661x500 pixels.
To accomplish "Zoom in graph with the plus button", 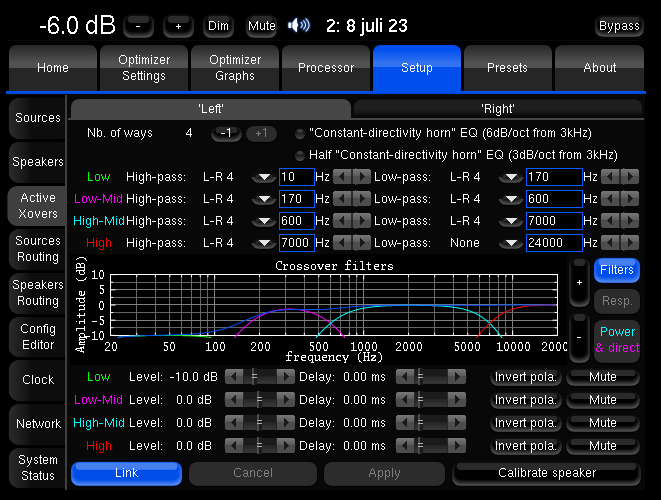I will [x=578, y=282].
